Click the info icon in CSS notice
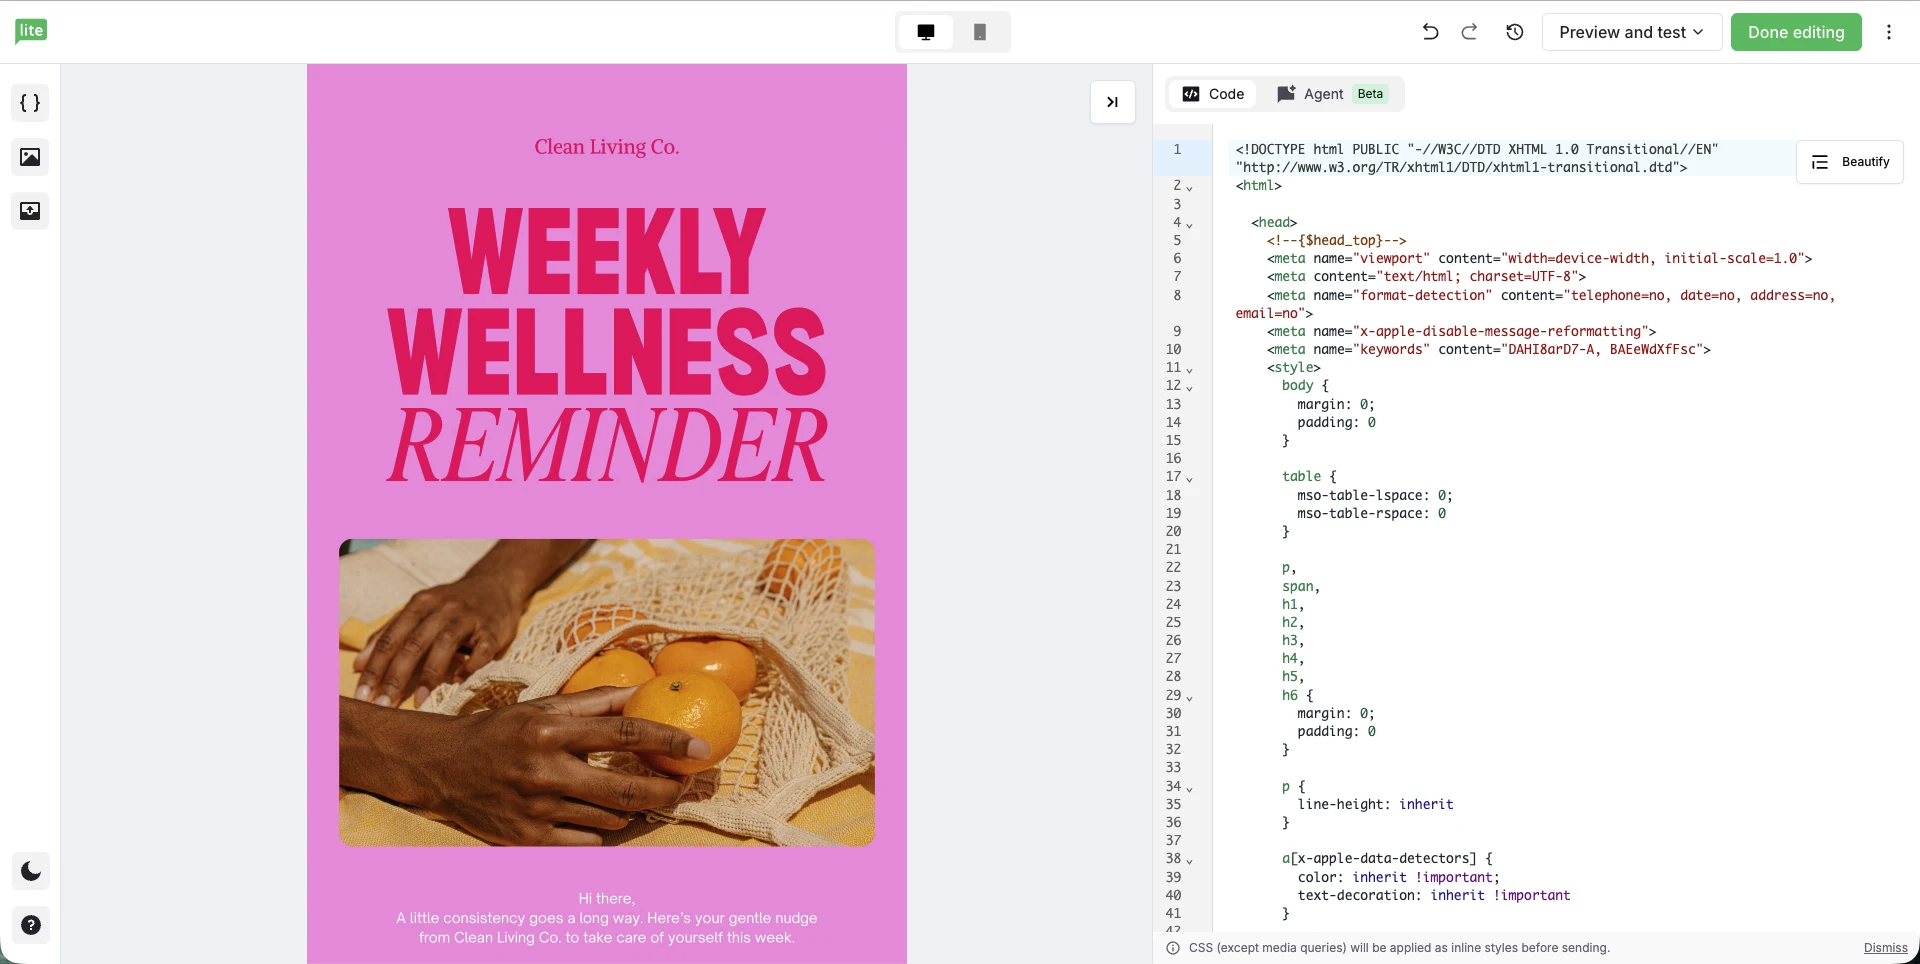Viewport: 1920px width, 964px height. coord(1172,948)
